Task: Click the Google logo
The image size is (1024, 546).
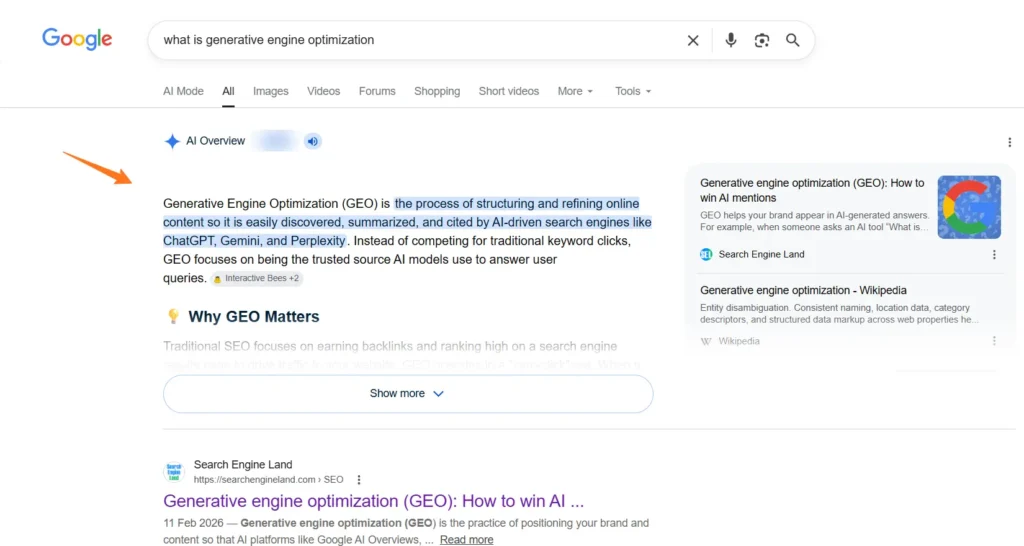Action: pyautogui.click(x=77, y=39)
